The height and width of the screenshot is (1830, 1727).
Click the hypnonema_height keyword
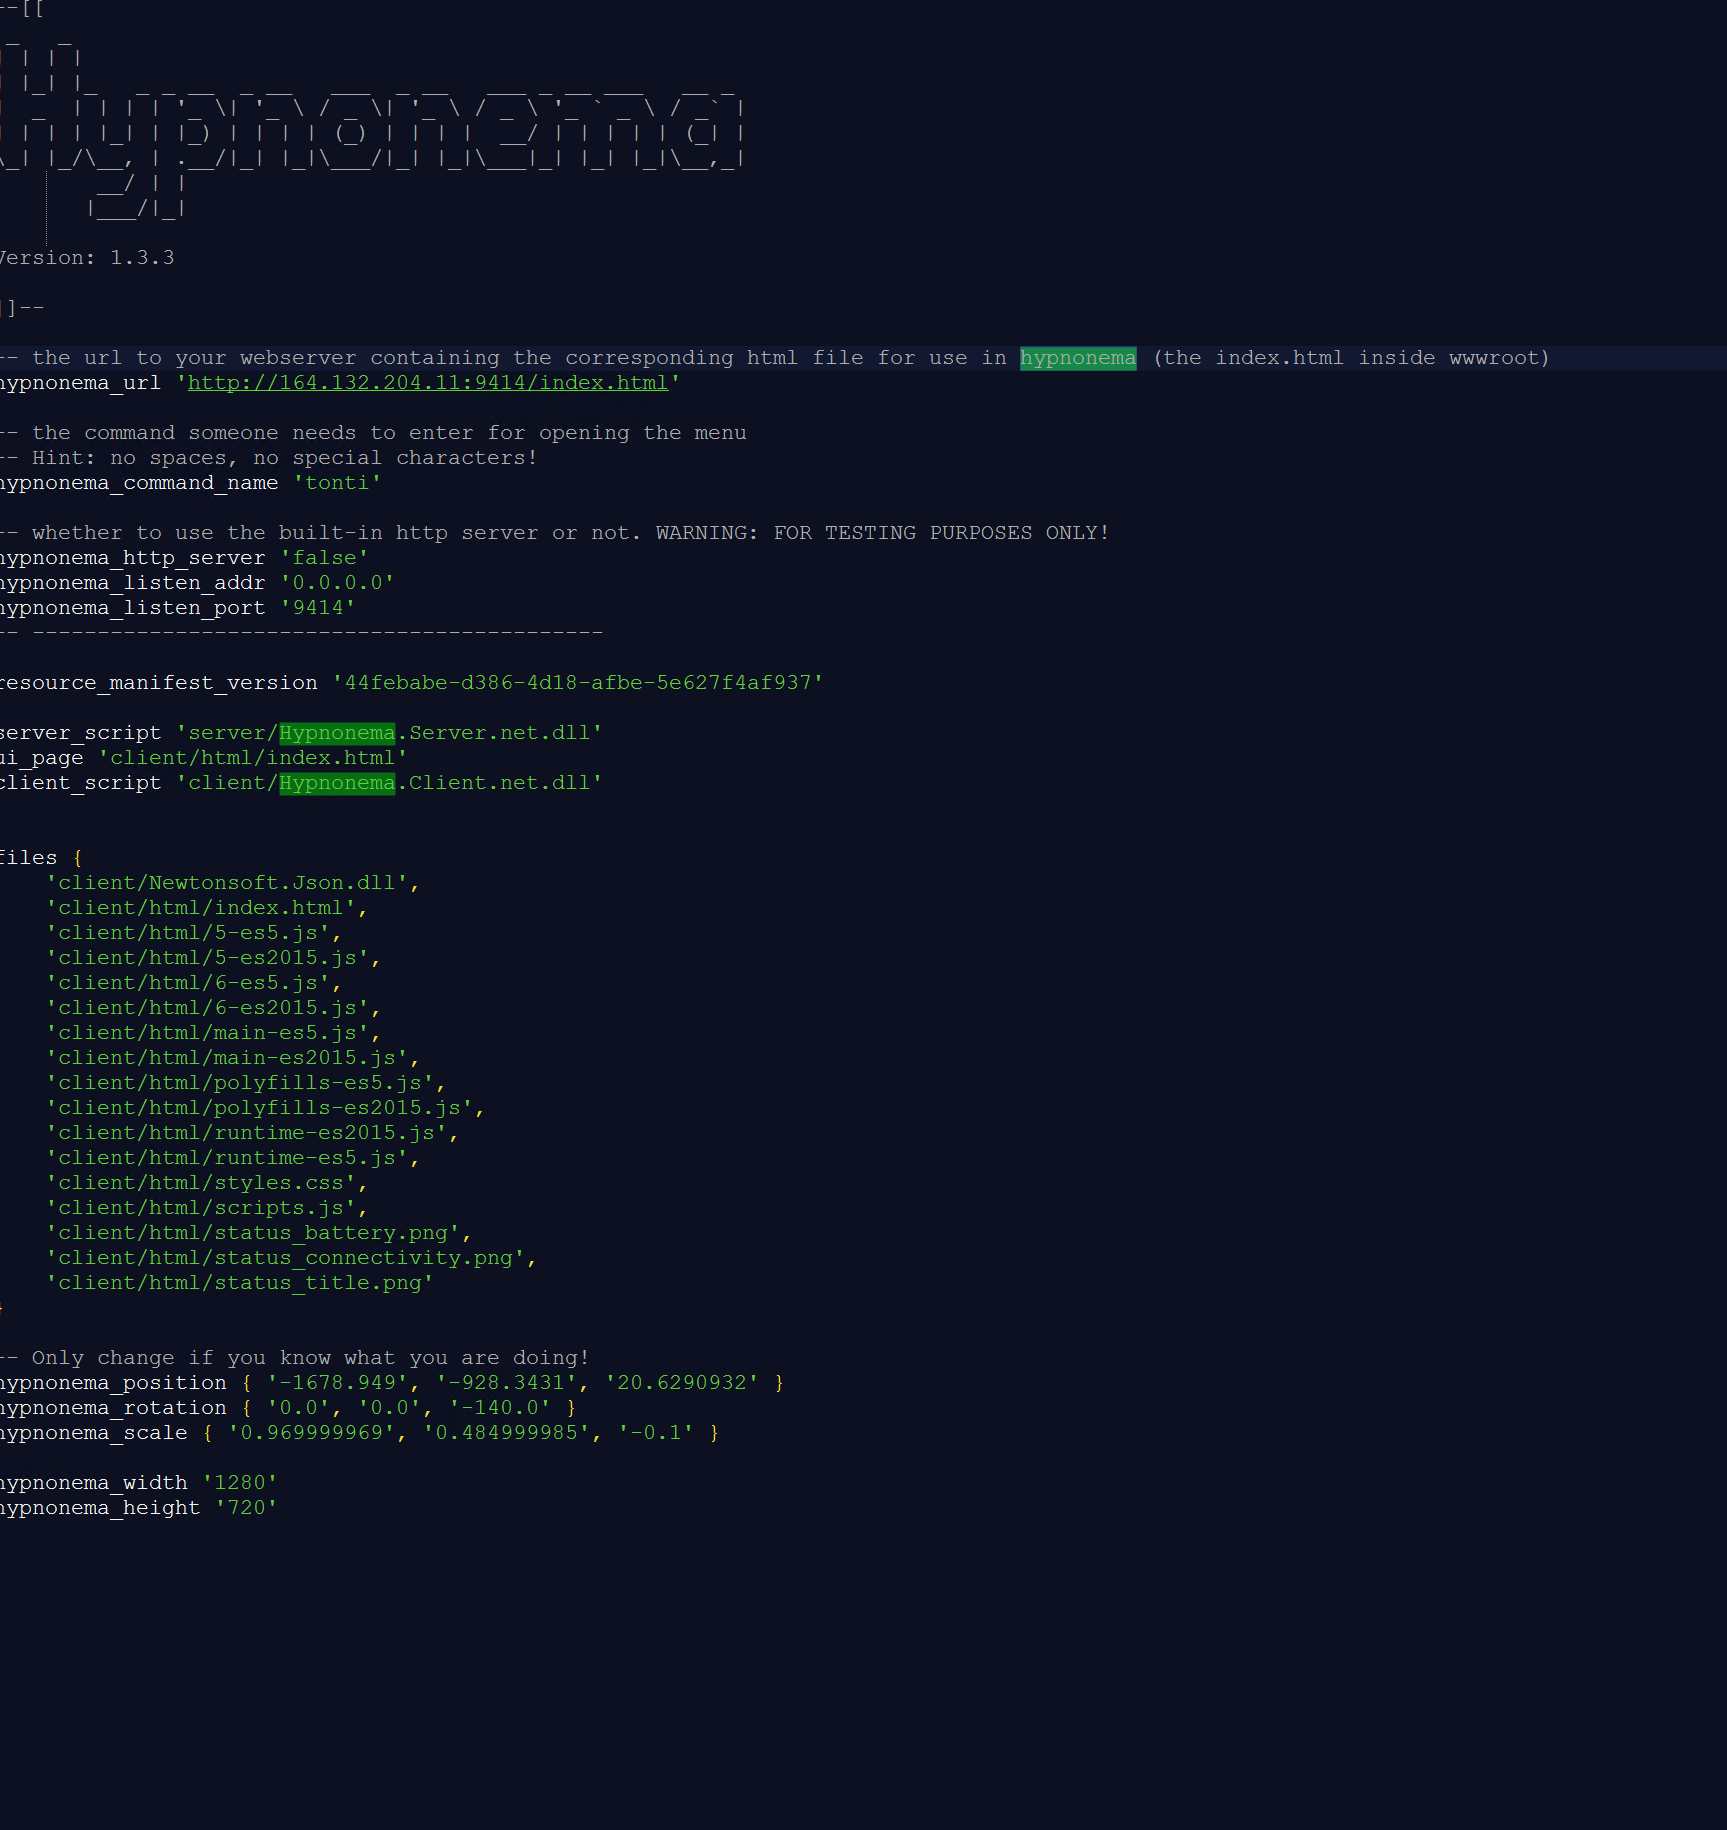click(x=100, y=1508)
